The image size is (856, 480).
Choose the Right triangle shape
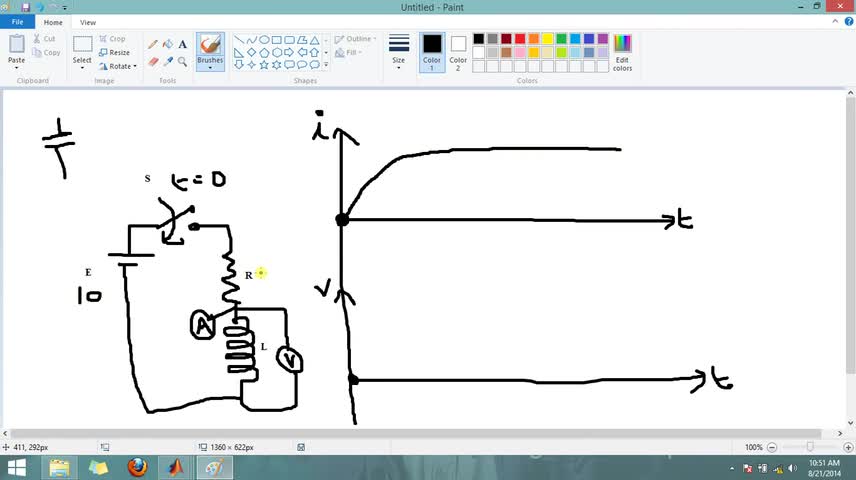tap(239, 52)
